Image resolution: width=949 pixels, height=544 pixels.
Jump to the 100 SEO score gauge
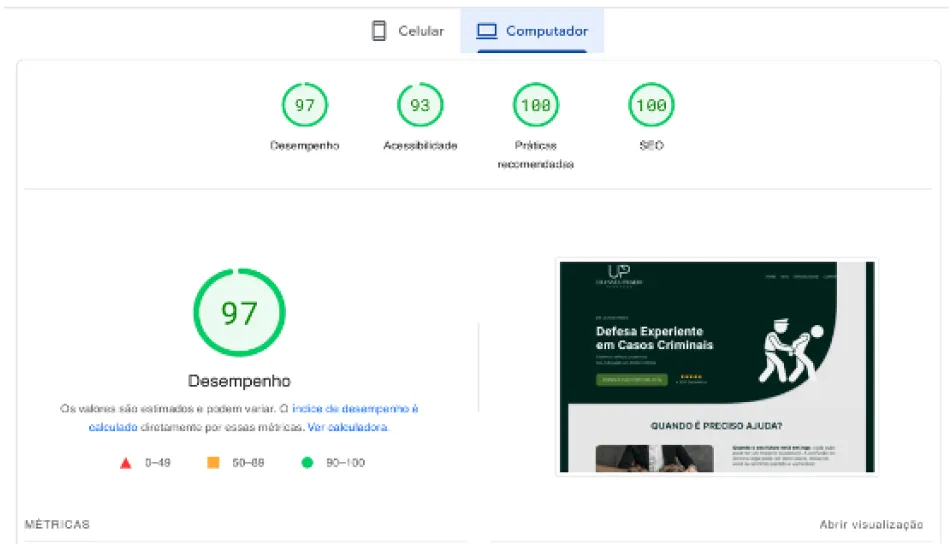[651, 105]
